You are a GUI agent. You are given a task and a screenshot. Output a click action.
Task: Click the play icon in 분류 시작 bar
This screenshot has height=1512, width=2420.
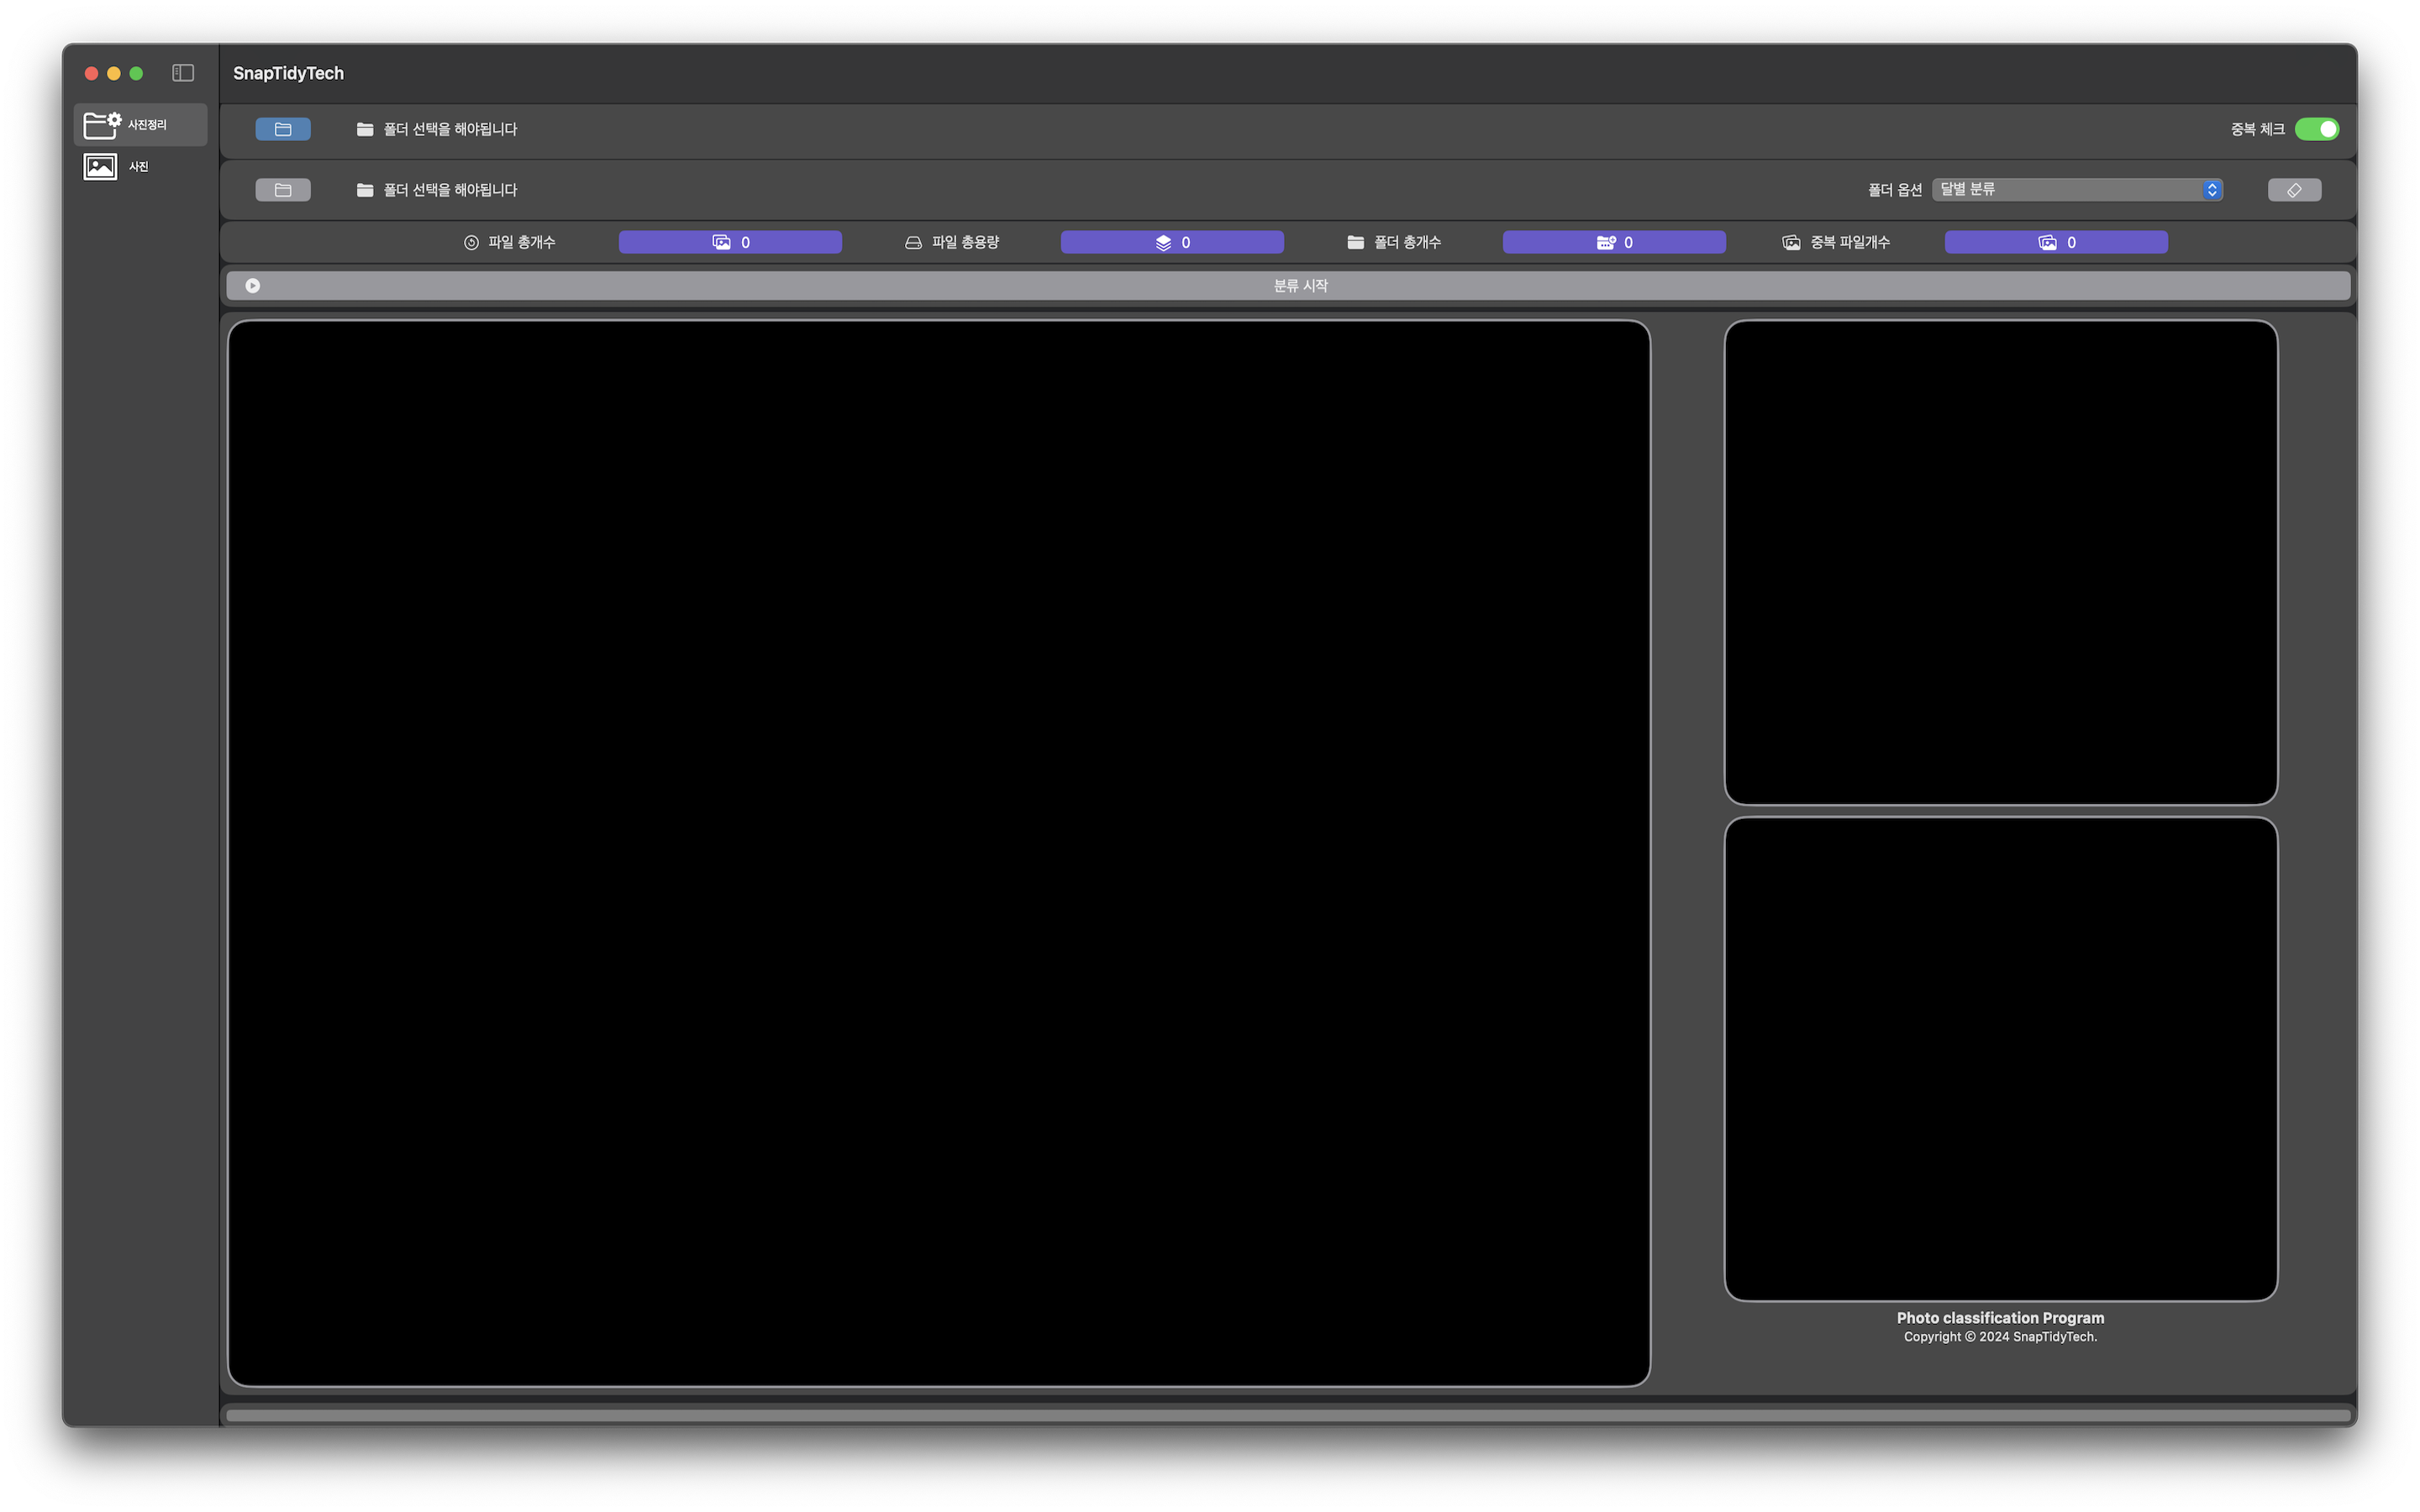point(253,286)
